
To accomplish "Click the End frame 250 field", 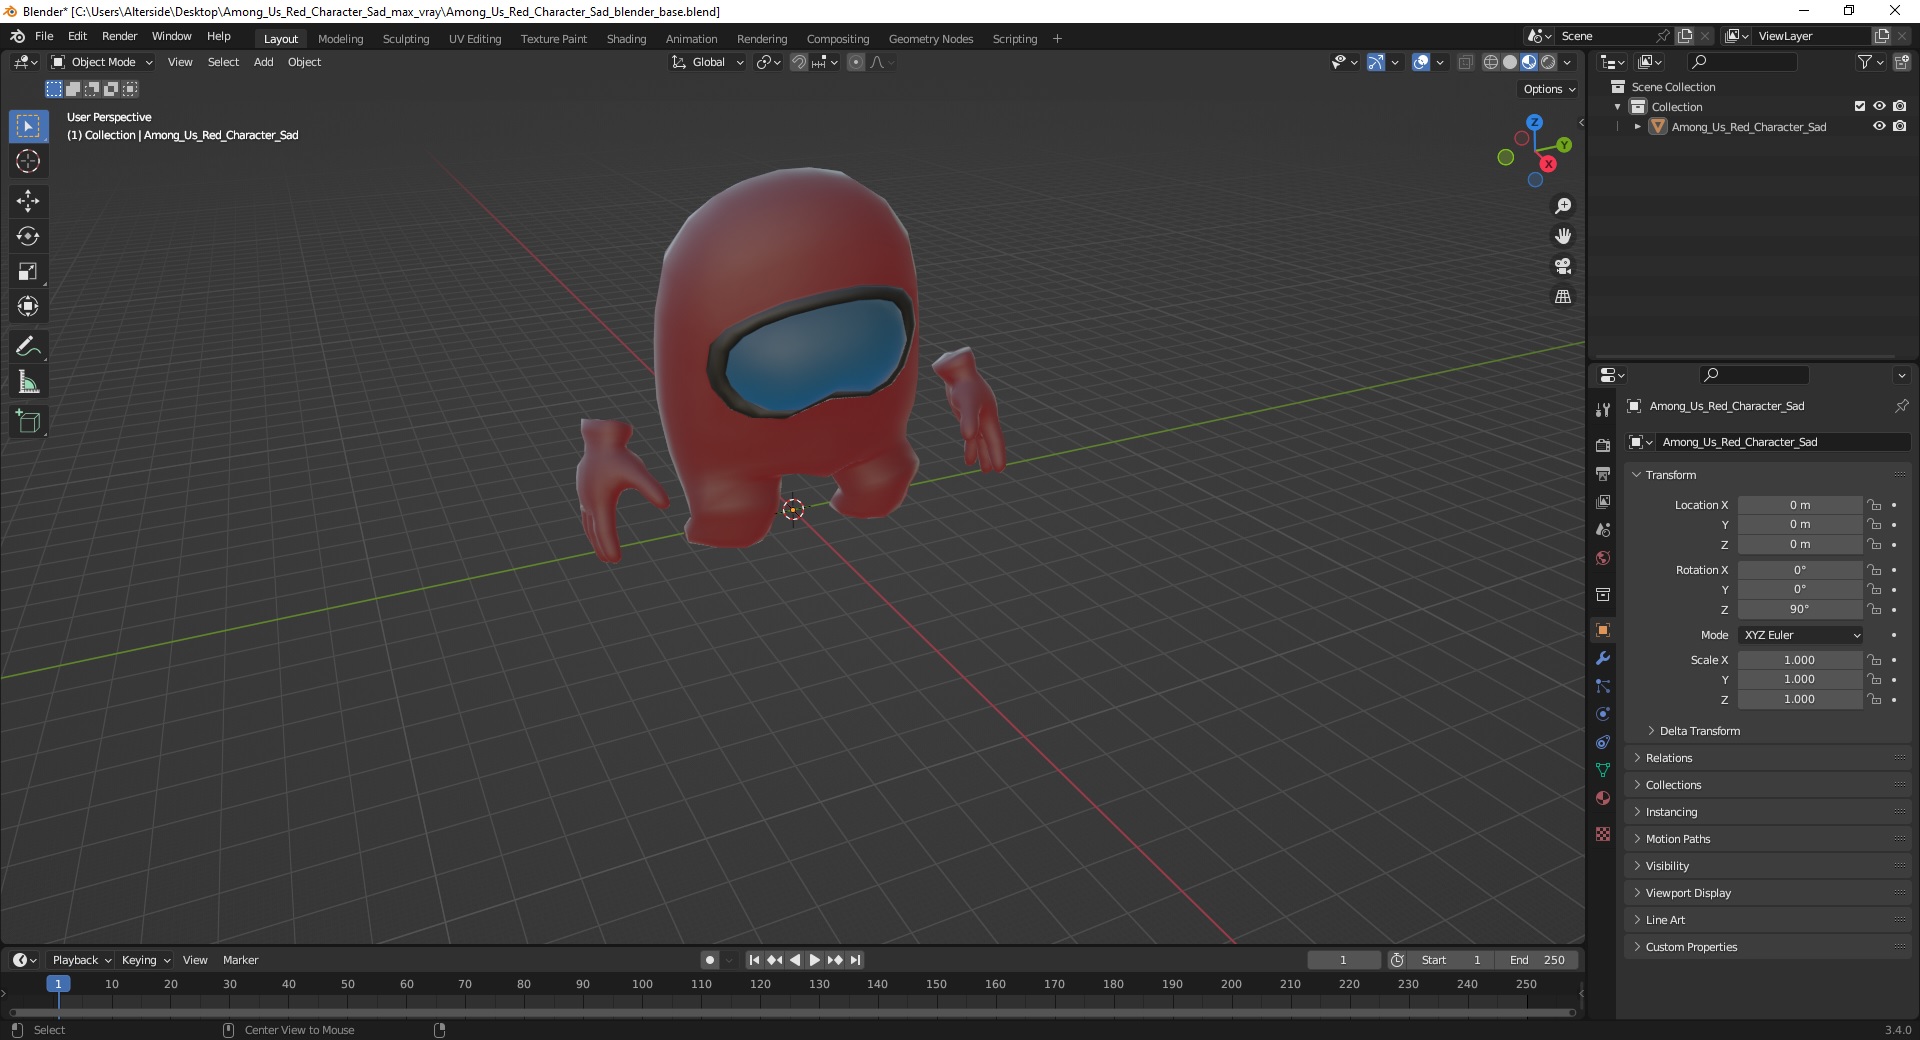I will (1537, 960).
